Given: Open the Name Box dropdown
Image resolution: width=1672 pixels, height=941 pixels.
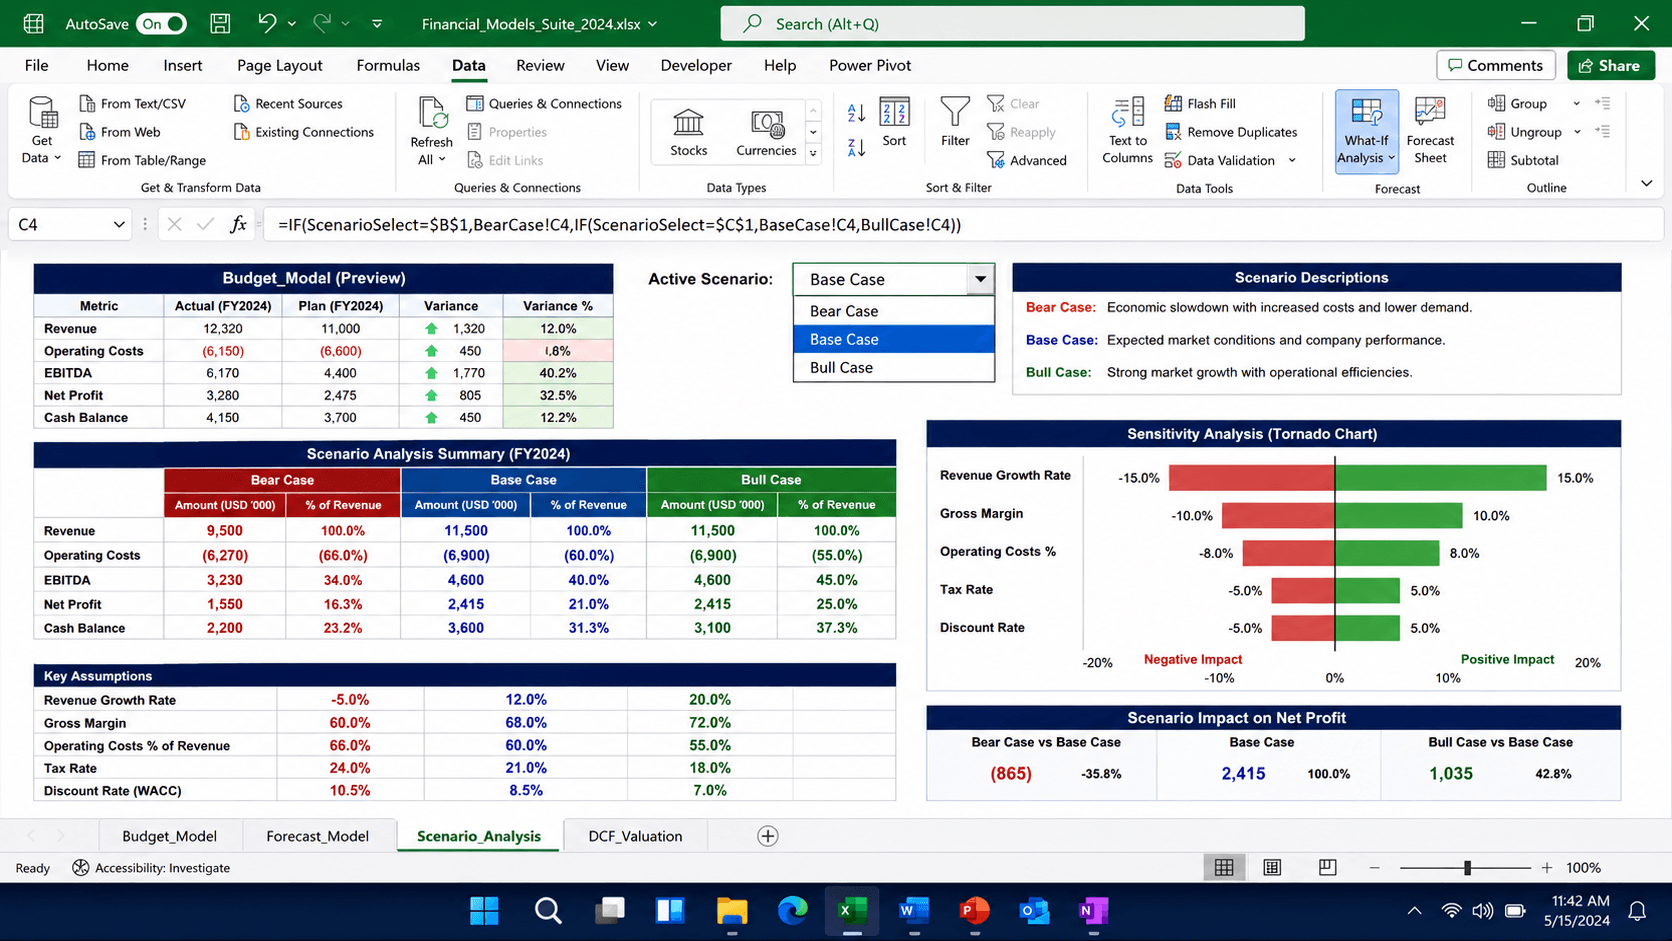Looking at the screenshot, I should coord(119,224).
